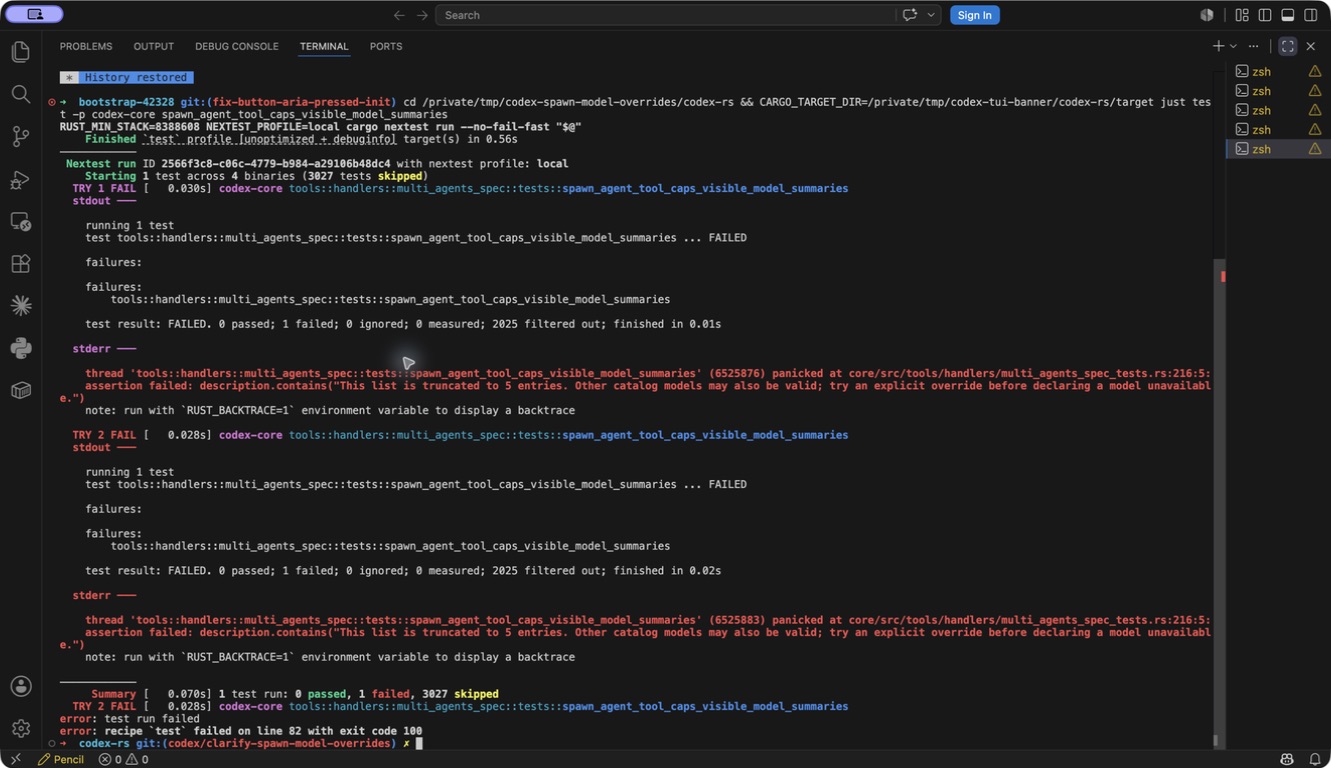
Task: Click the red command status circle beside bootstrap prompt
Action: click(52, 102)
